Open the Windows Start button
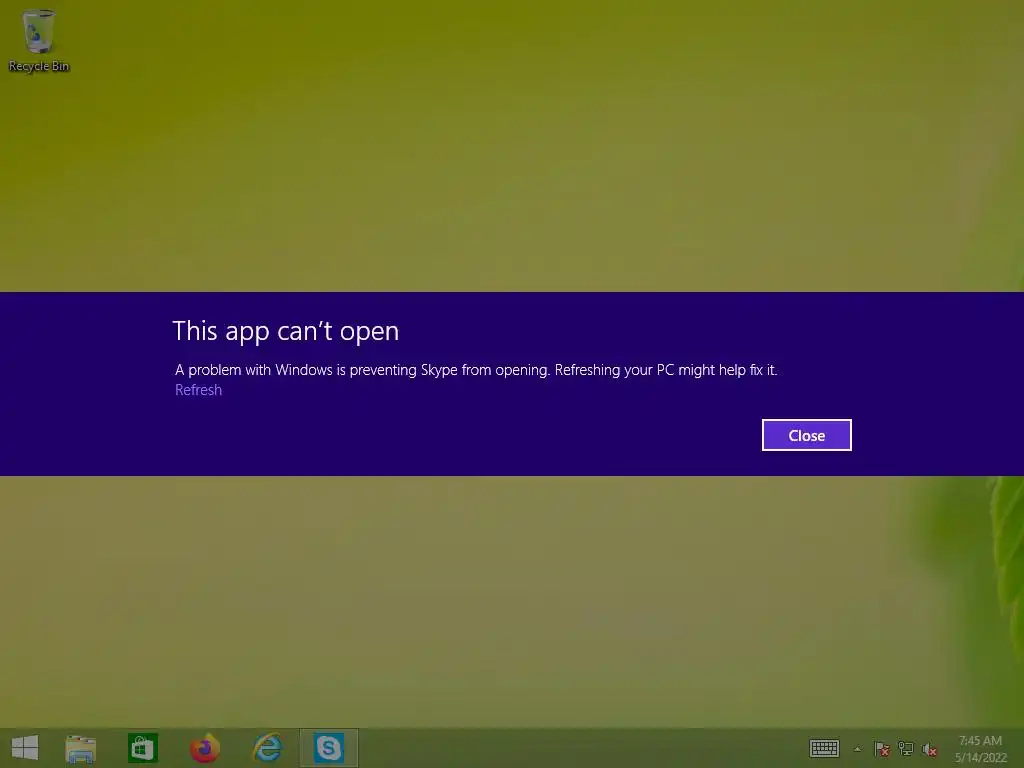Screen dimensions: 1024x768 pos(25,748)
